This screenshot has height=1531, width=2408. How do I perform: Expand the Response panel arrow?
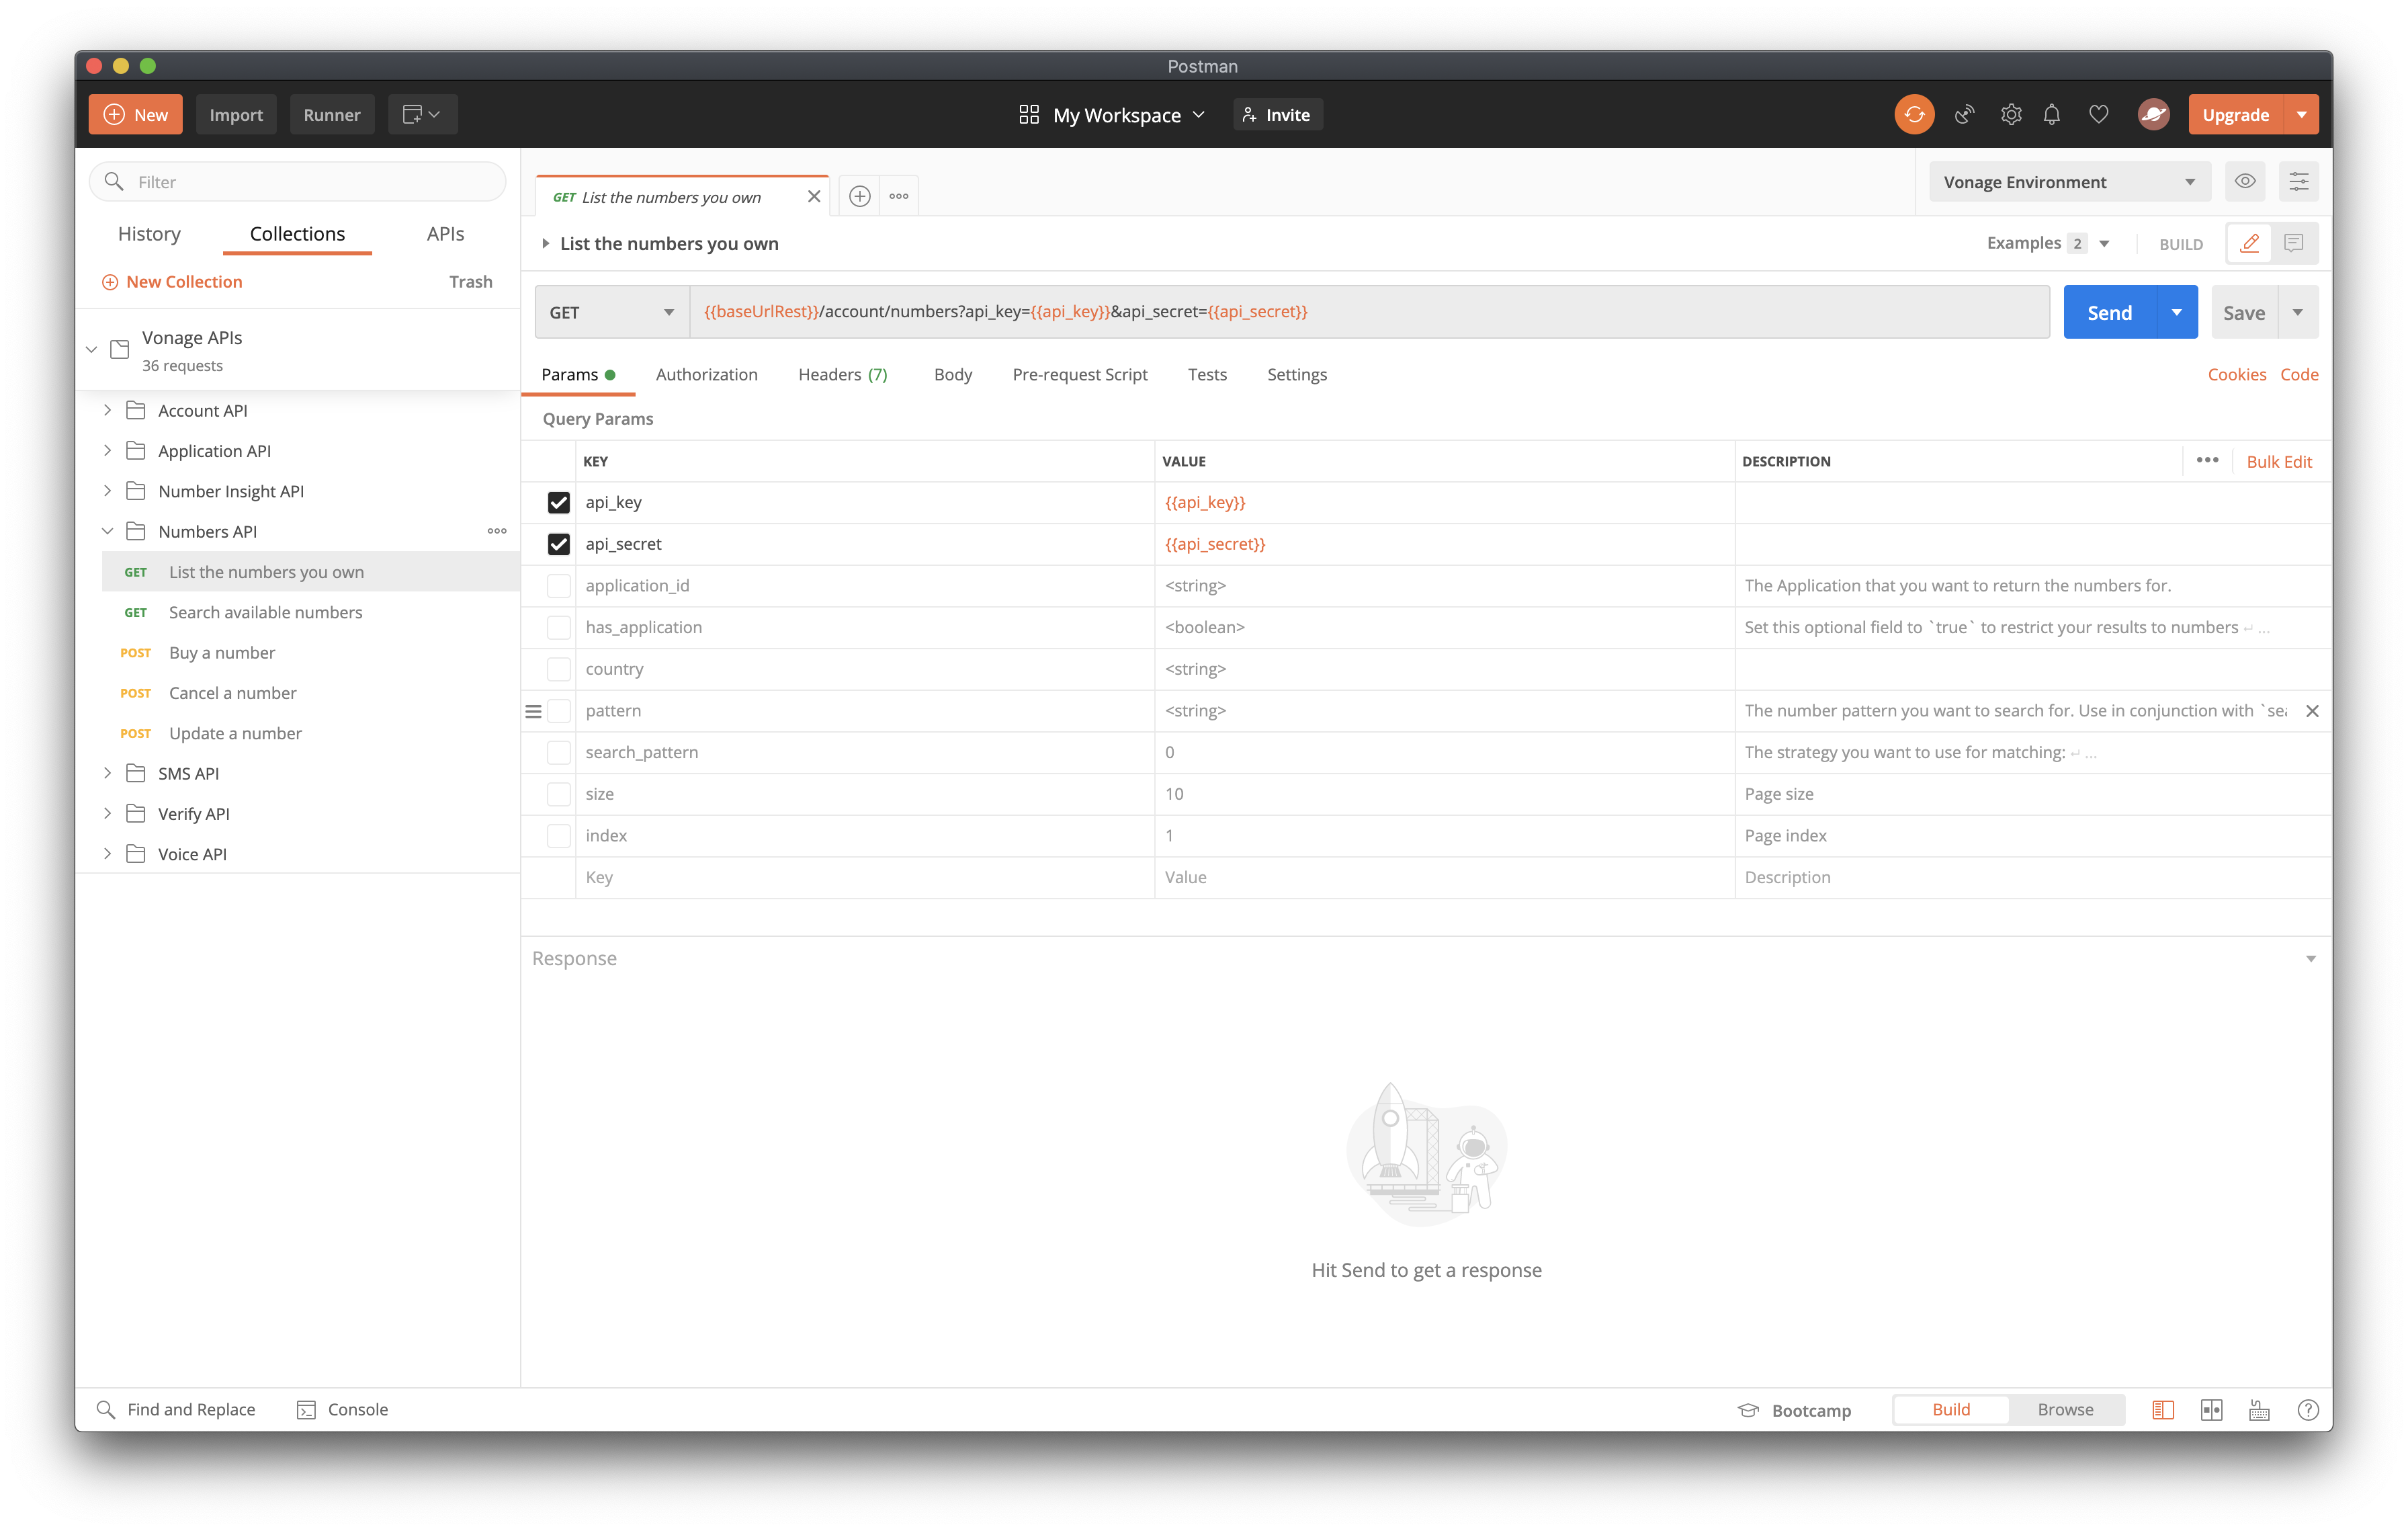[x=2310, y=959]
